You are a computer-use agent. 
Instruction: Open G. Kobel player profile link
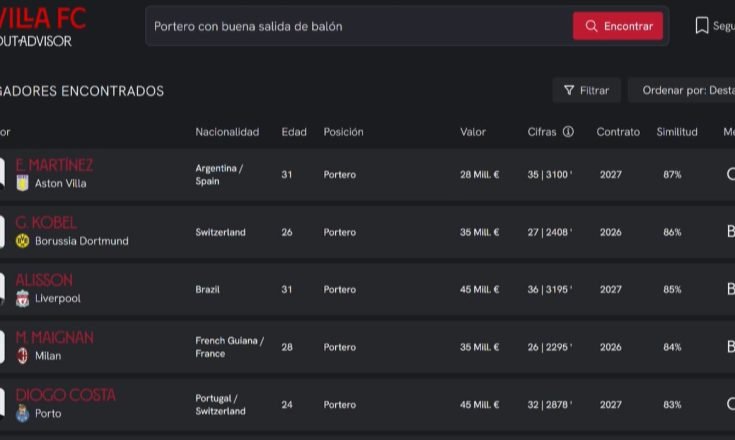click(46, 223)
